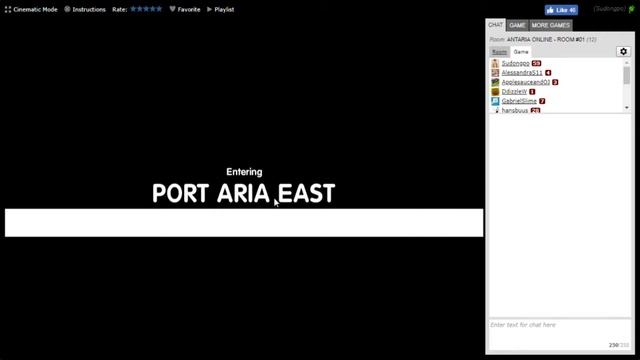Click Applesauceand03's avatar icon
This screenshot has height=360, width=640.
click(x=495, y=82)
